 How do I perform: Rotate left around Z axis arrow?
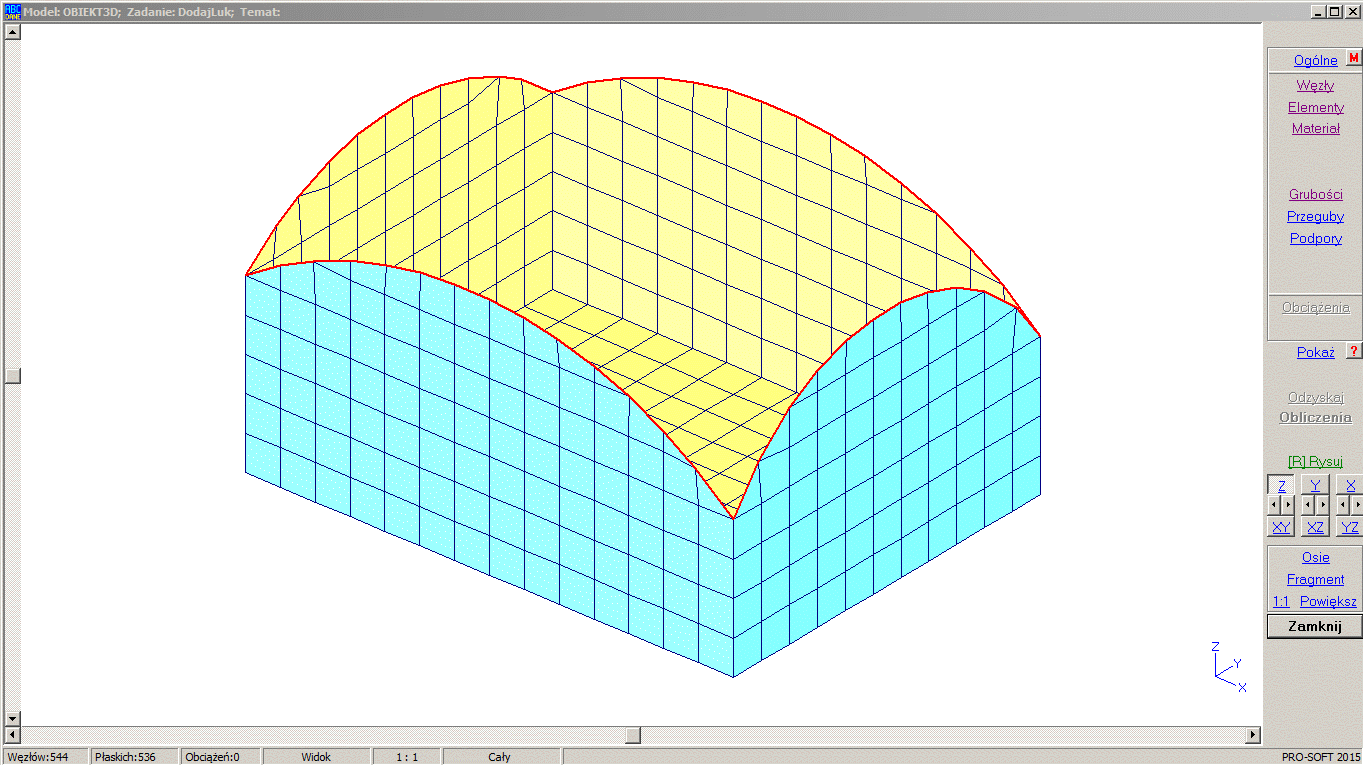(x=1273, y=506)
